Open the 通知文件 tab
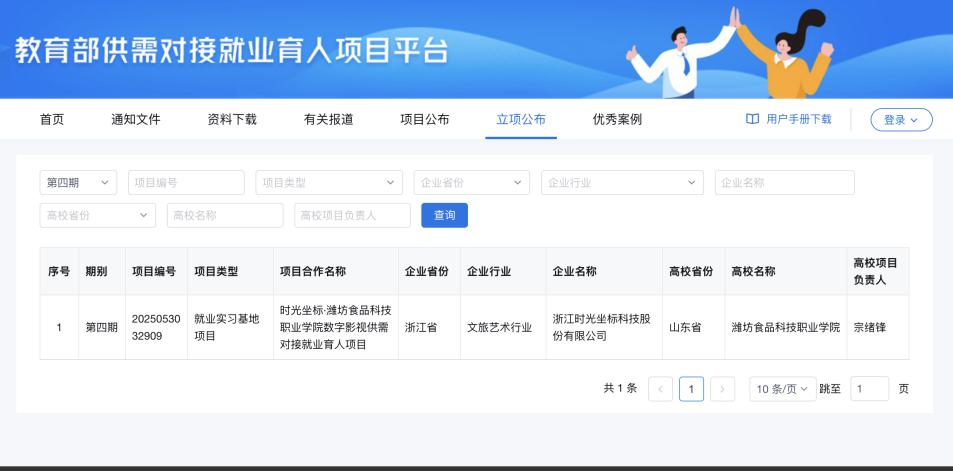 coord(135,119)
